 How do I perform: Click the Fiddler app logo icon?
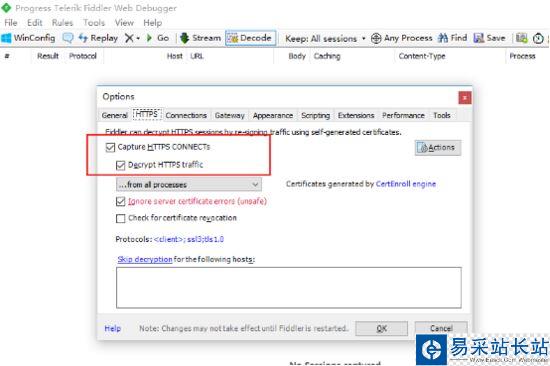click(6, 8)
